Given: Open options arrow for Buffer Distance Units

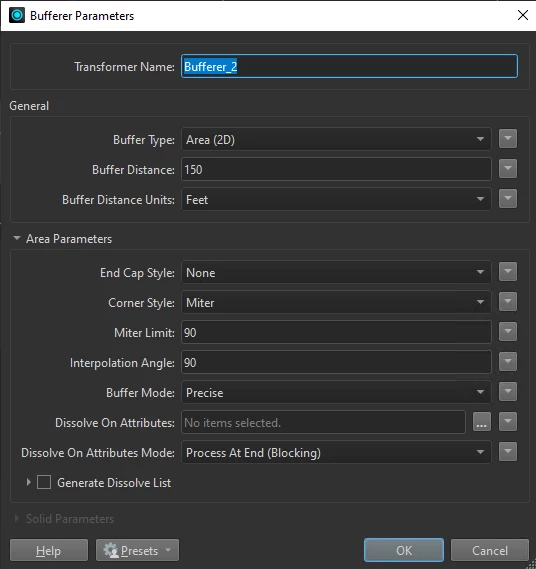Looking at the screenshot, I should (508, 199).
